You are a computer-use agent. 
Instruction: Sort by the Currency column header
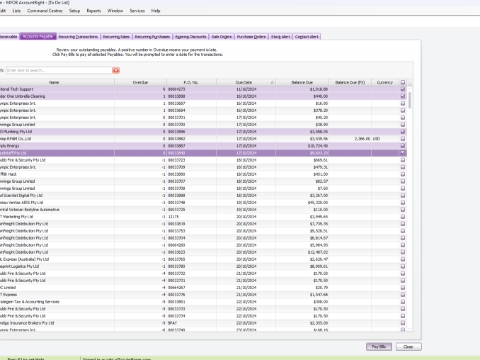point(385,82)
